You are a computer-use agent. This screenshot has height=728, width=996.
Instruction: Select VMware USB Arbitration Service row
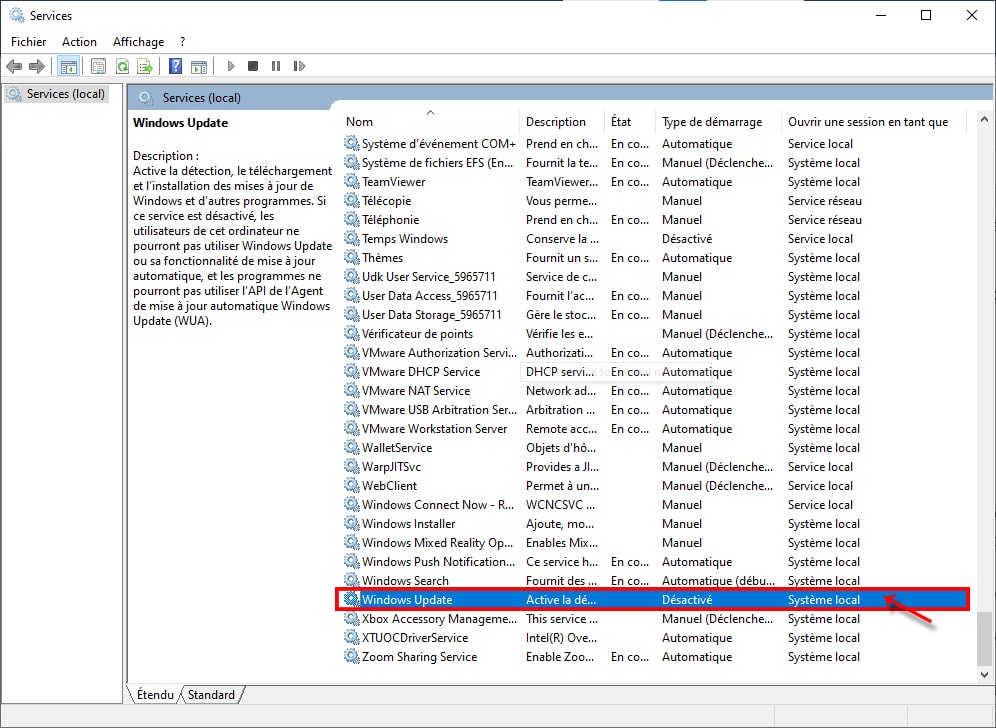coord(652,409)
